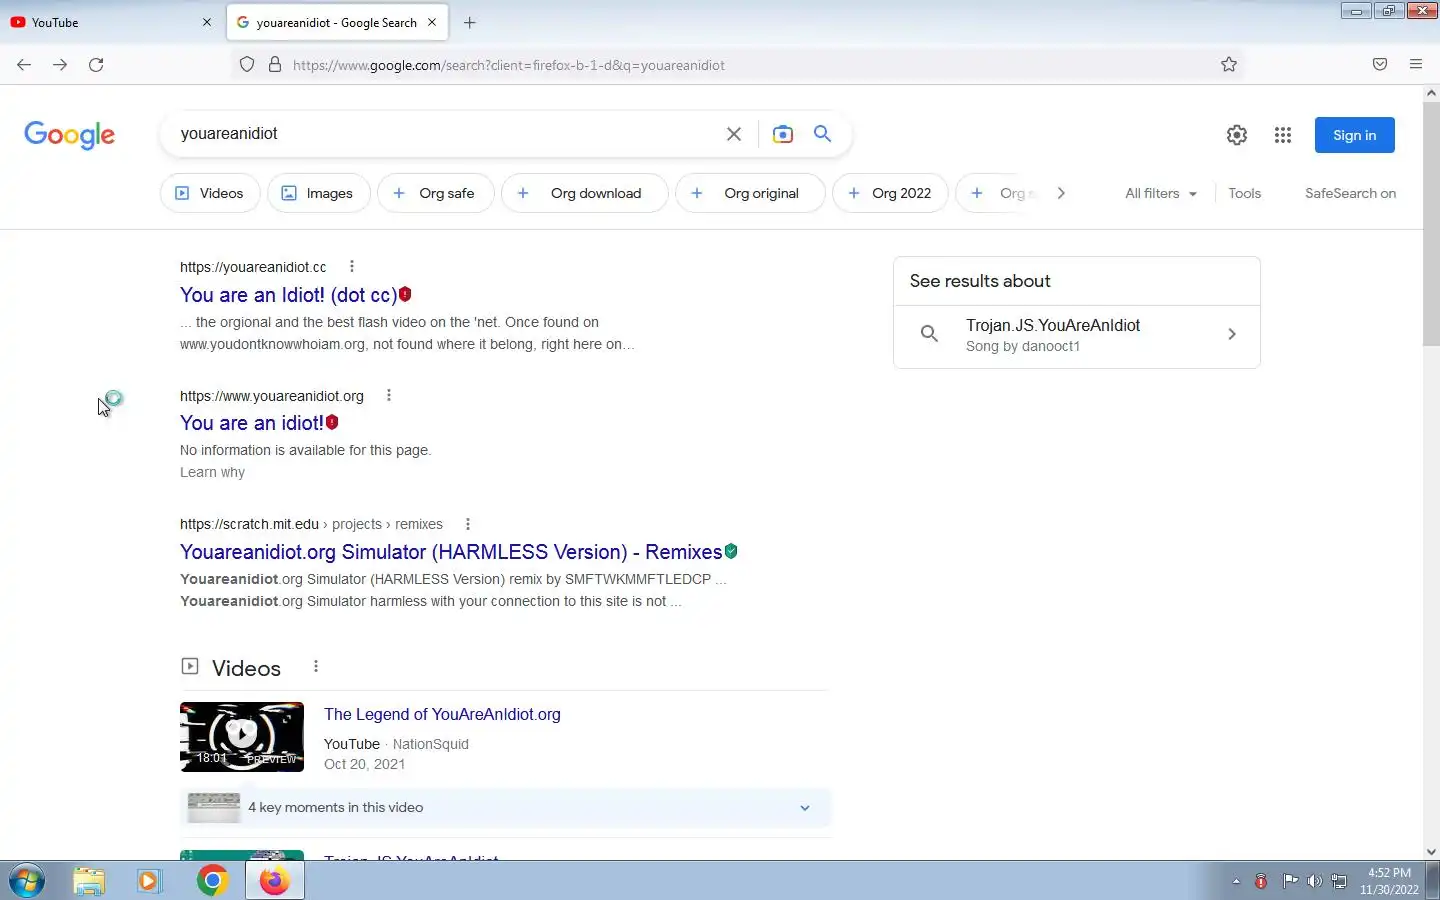Clear the search query text
This screenshot has height=900, width=1440.
[734, 134]
